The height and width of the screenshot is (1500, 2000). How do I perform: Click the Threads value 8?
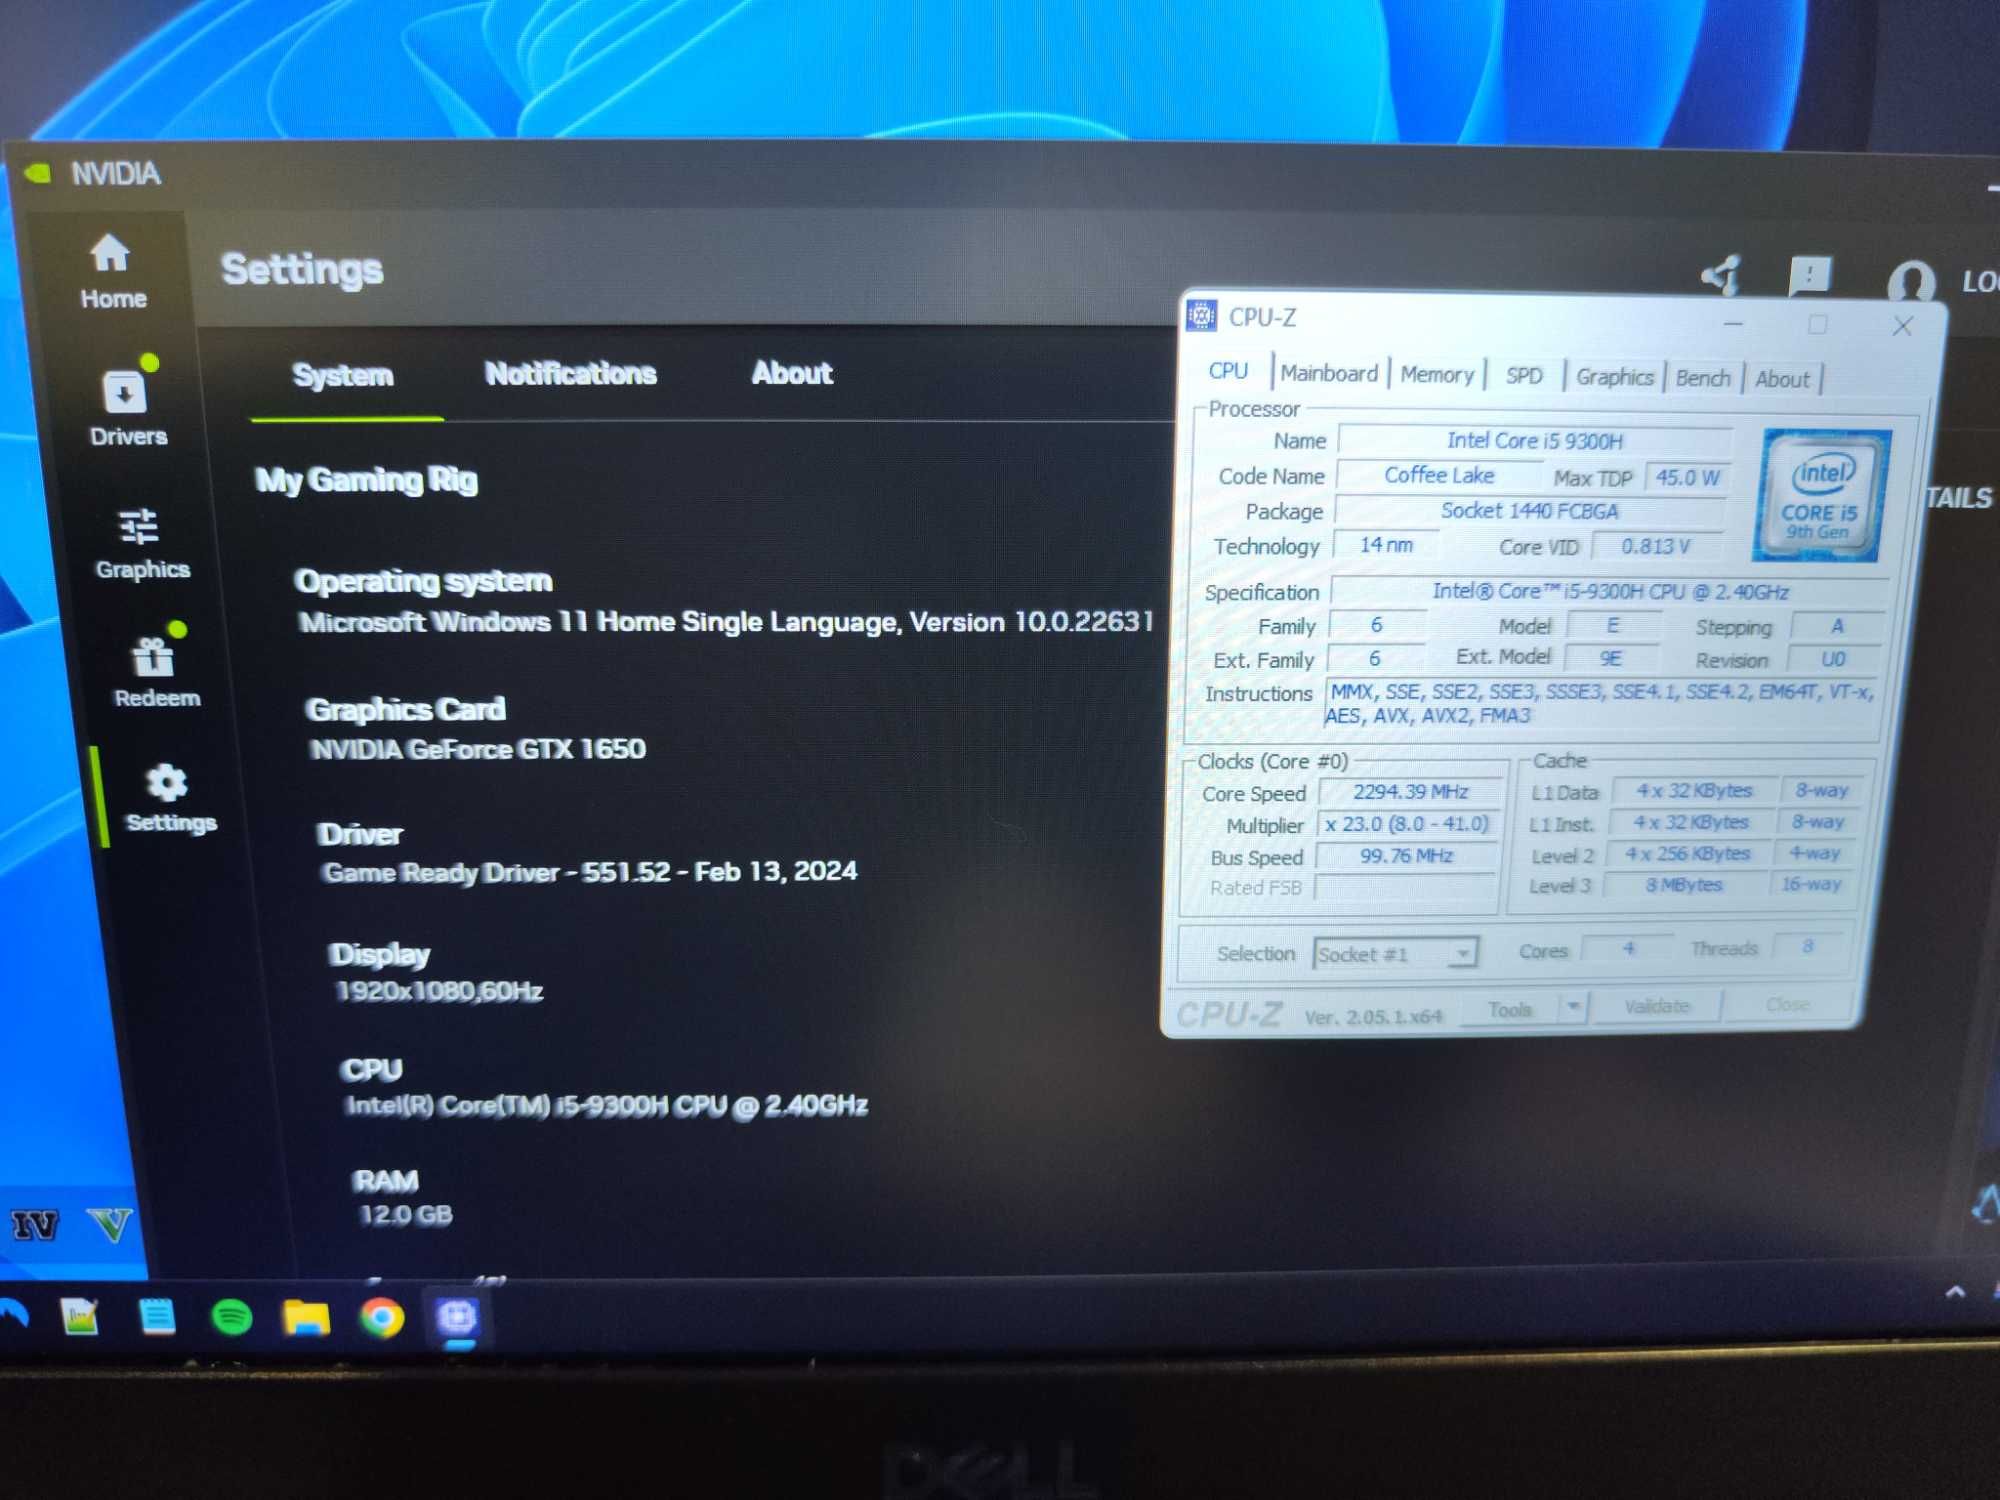tap(1808, 945)
